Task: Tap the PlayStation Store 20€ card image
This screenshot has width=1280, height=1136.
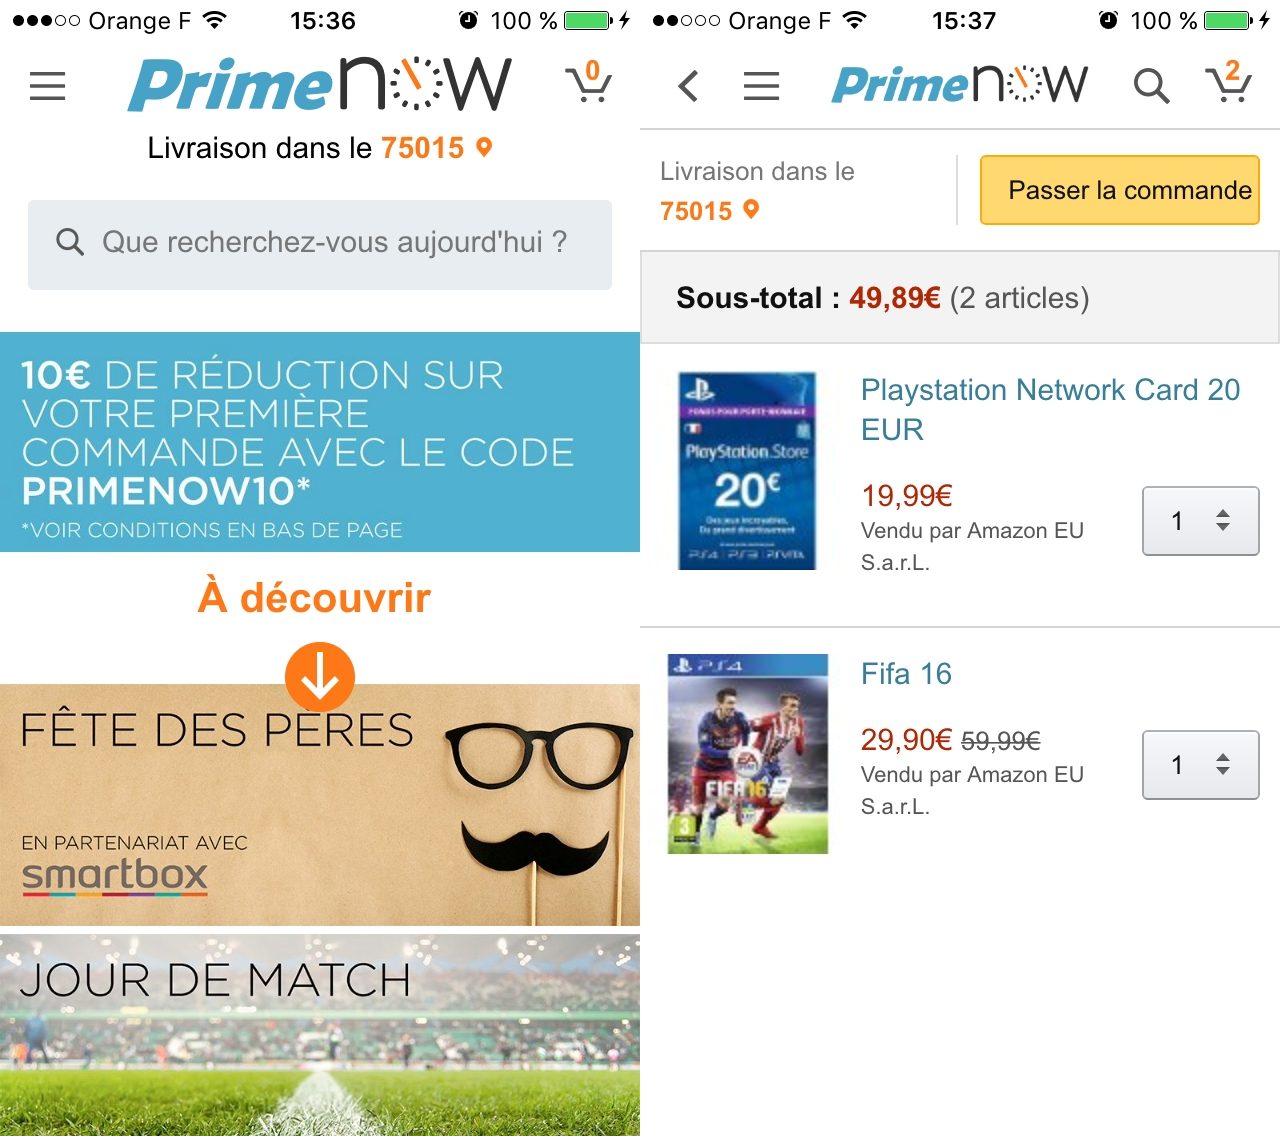Action: coord(747,471)
